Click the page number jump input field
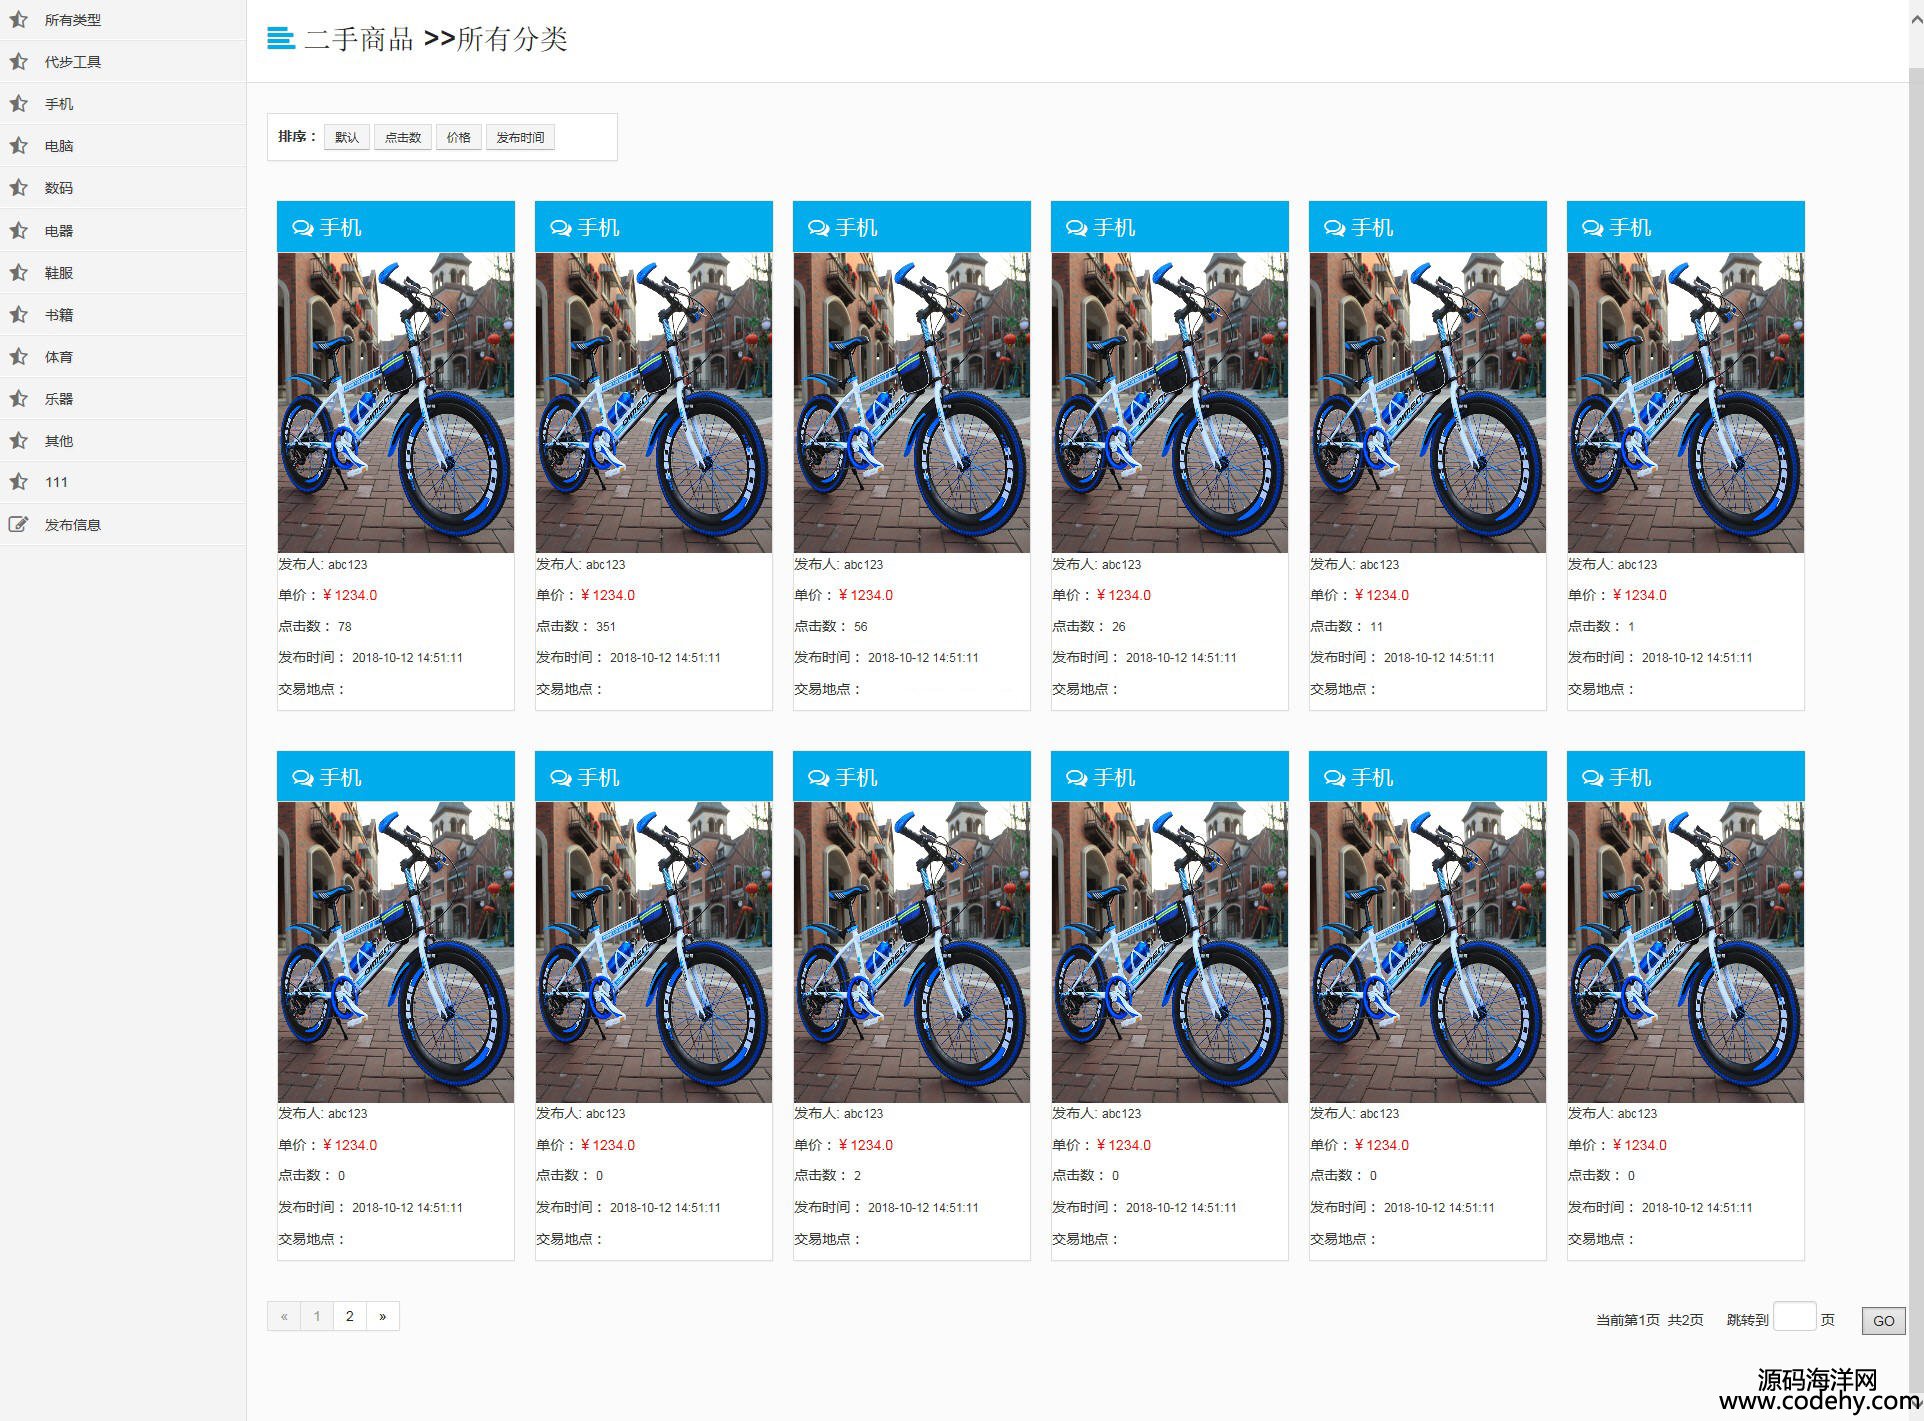Image resolution: width=1924 pixels, height=1421 pixels. [1794, 1317]
